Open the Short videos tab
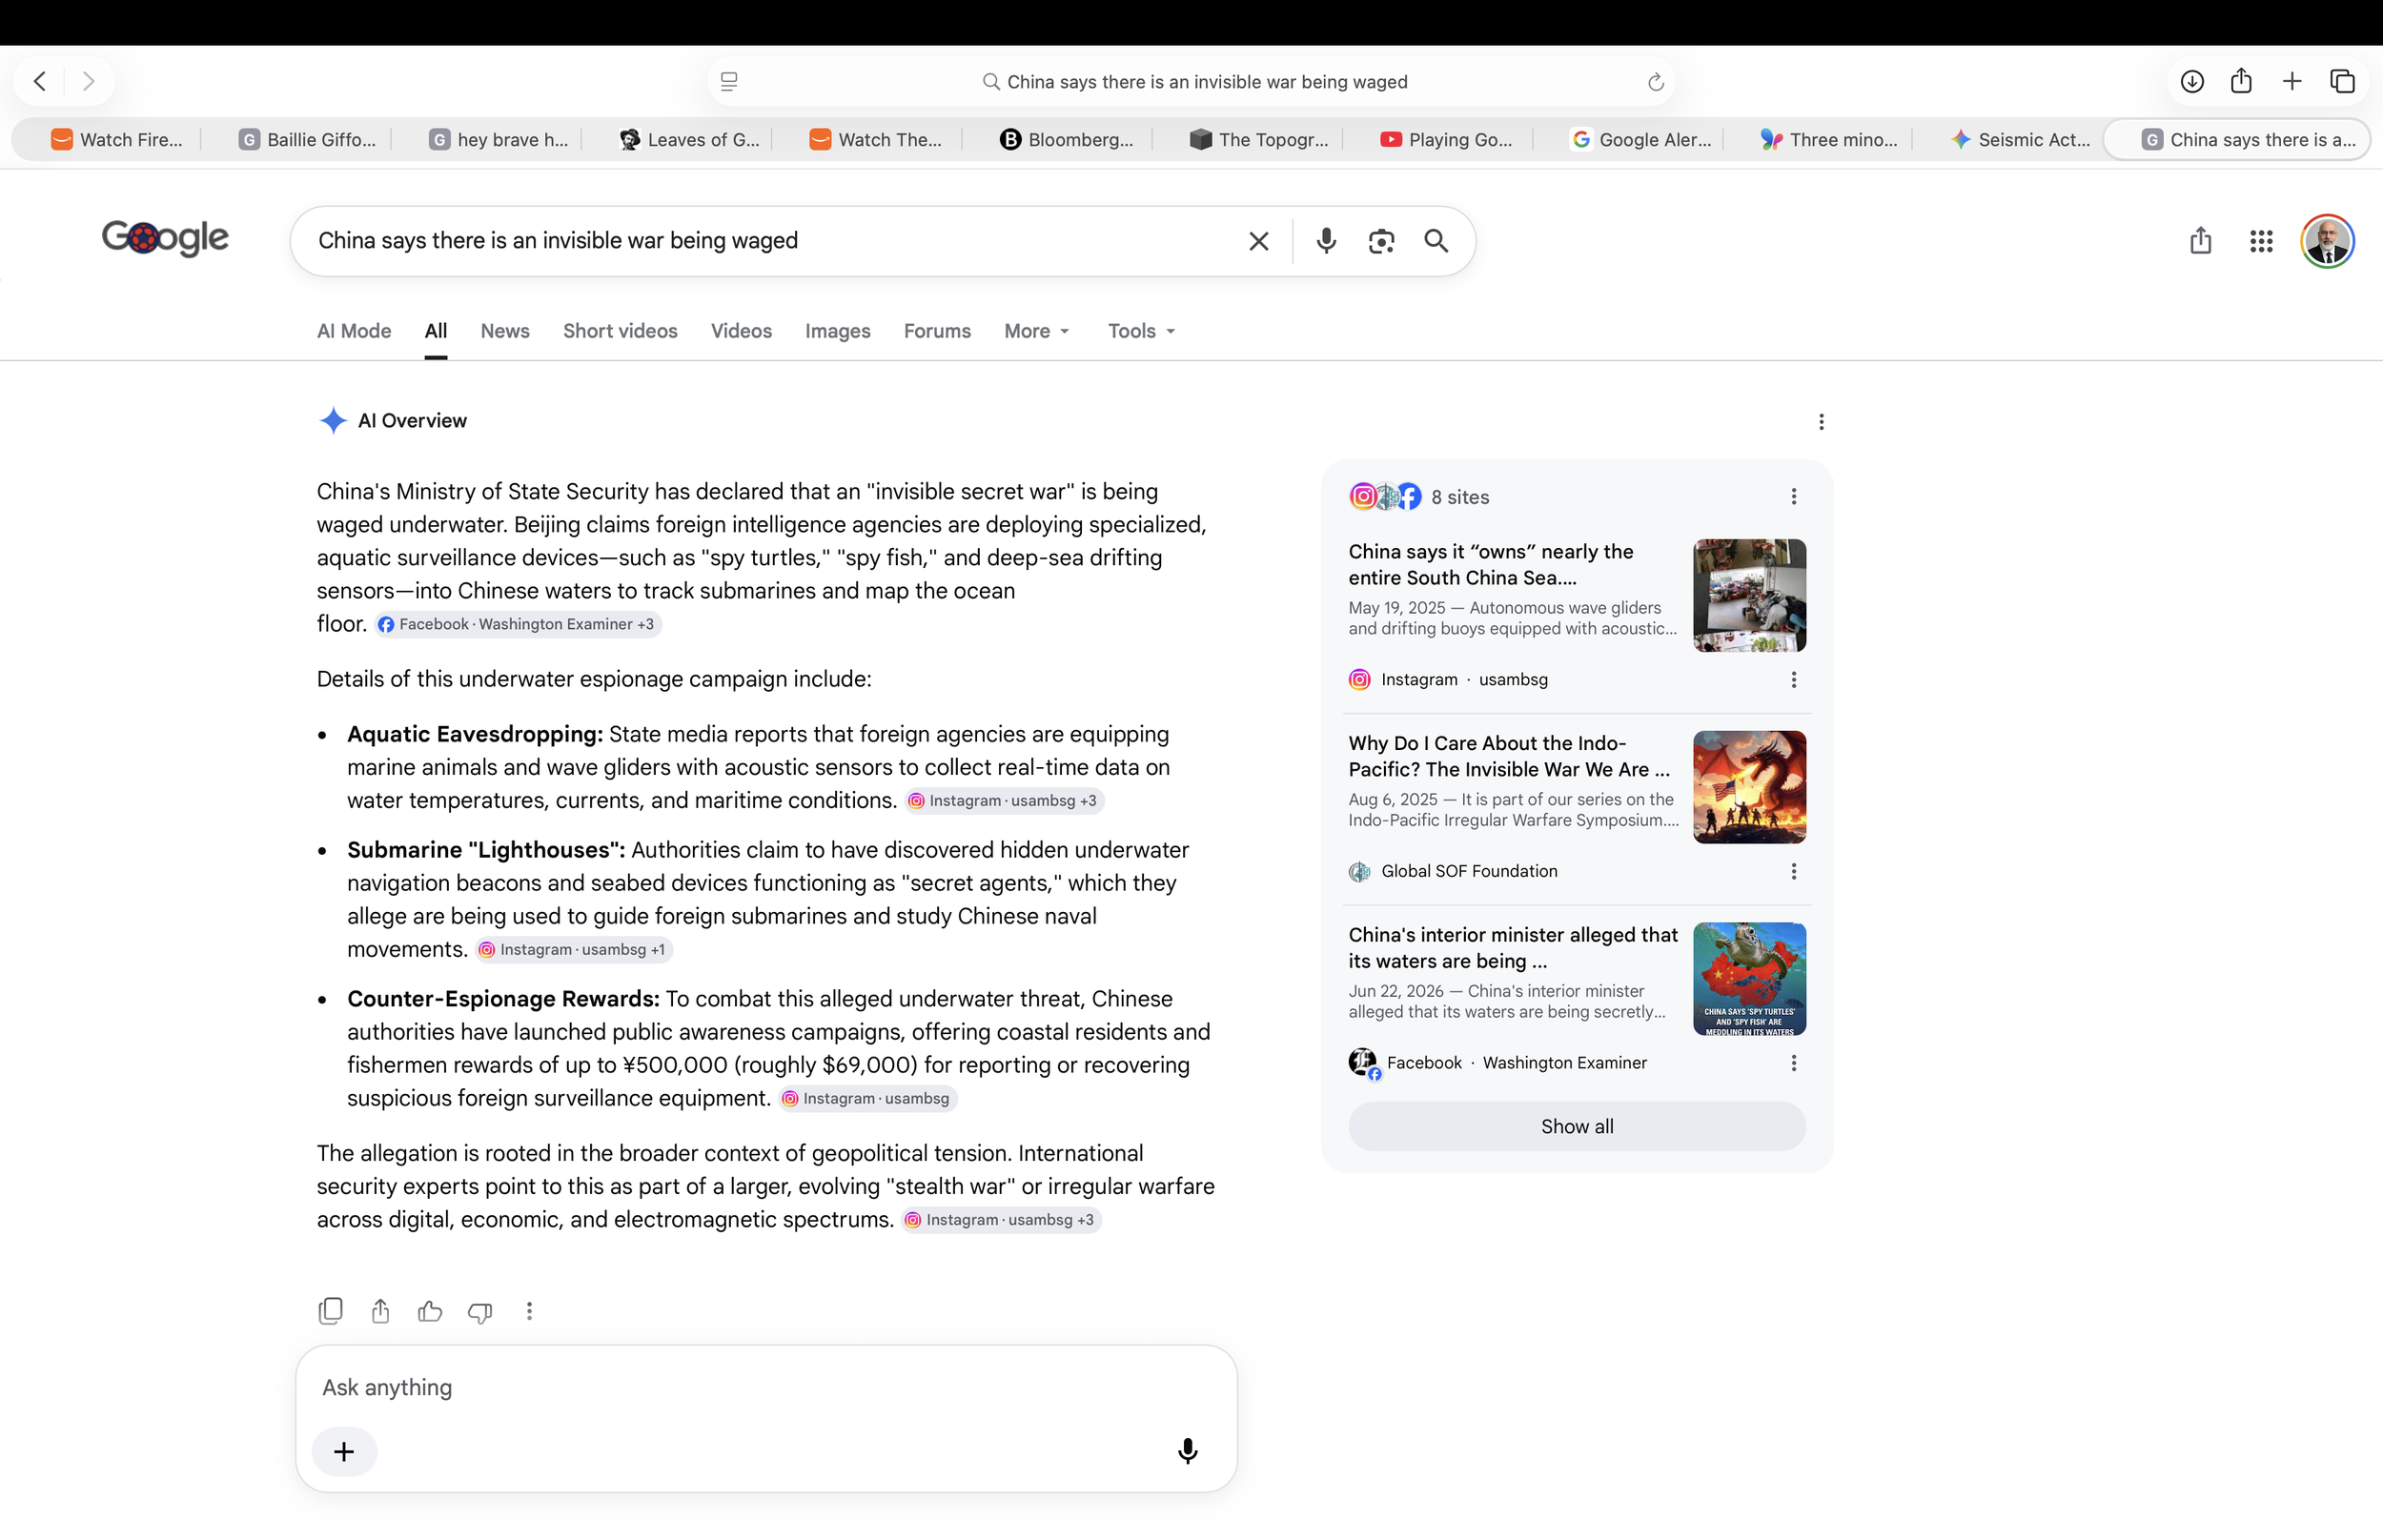2383x1540 pixels. (x=620, y=331)
